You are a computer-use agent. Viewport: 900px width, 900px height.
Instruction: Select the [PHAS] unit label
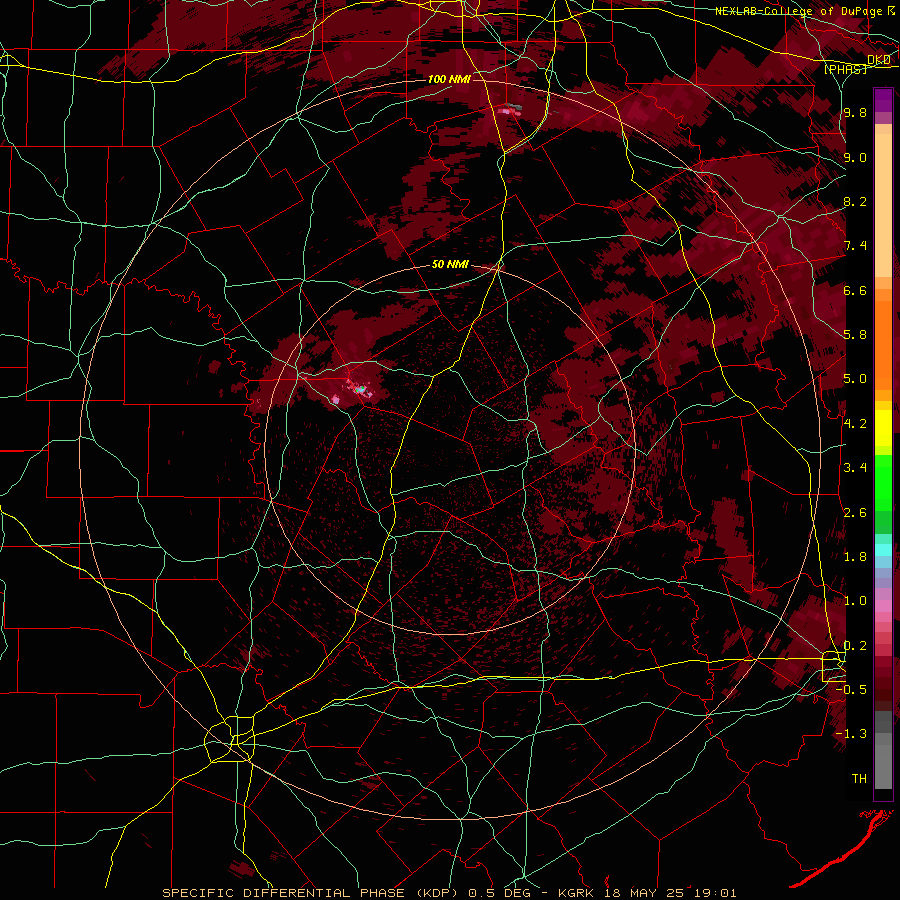[x=845, y=69]
